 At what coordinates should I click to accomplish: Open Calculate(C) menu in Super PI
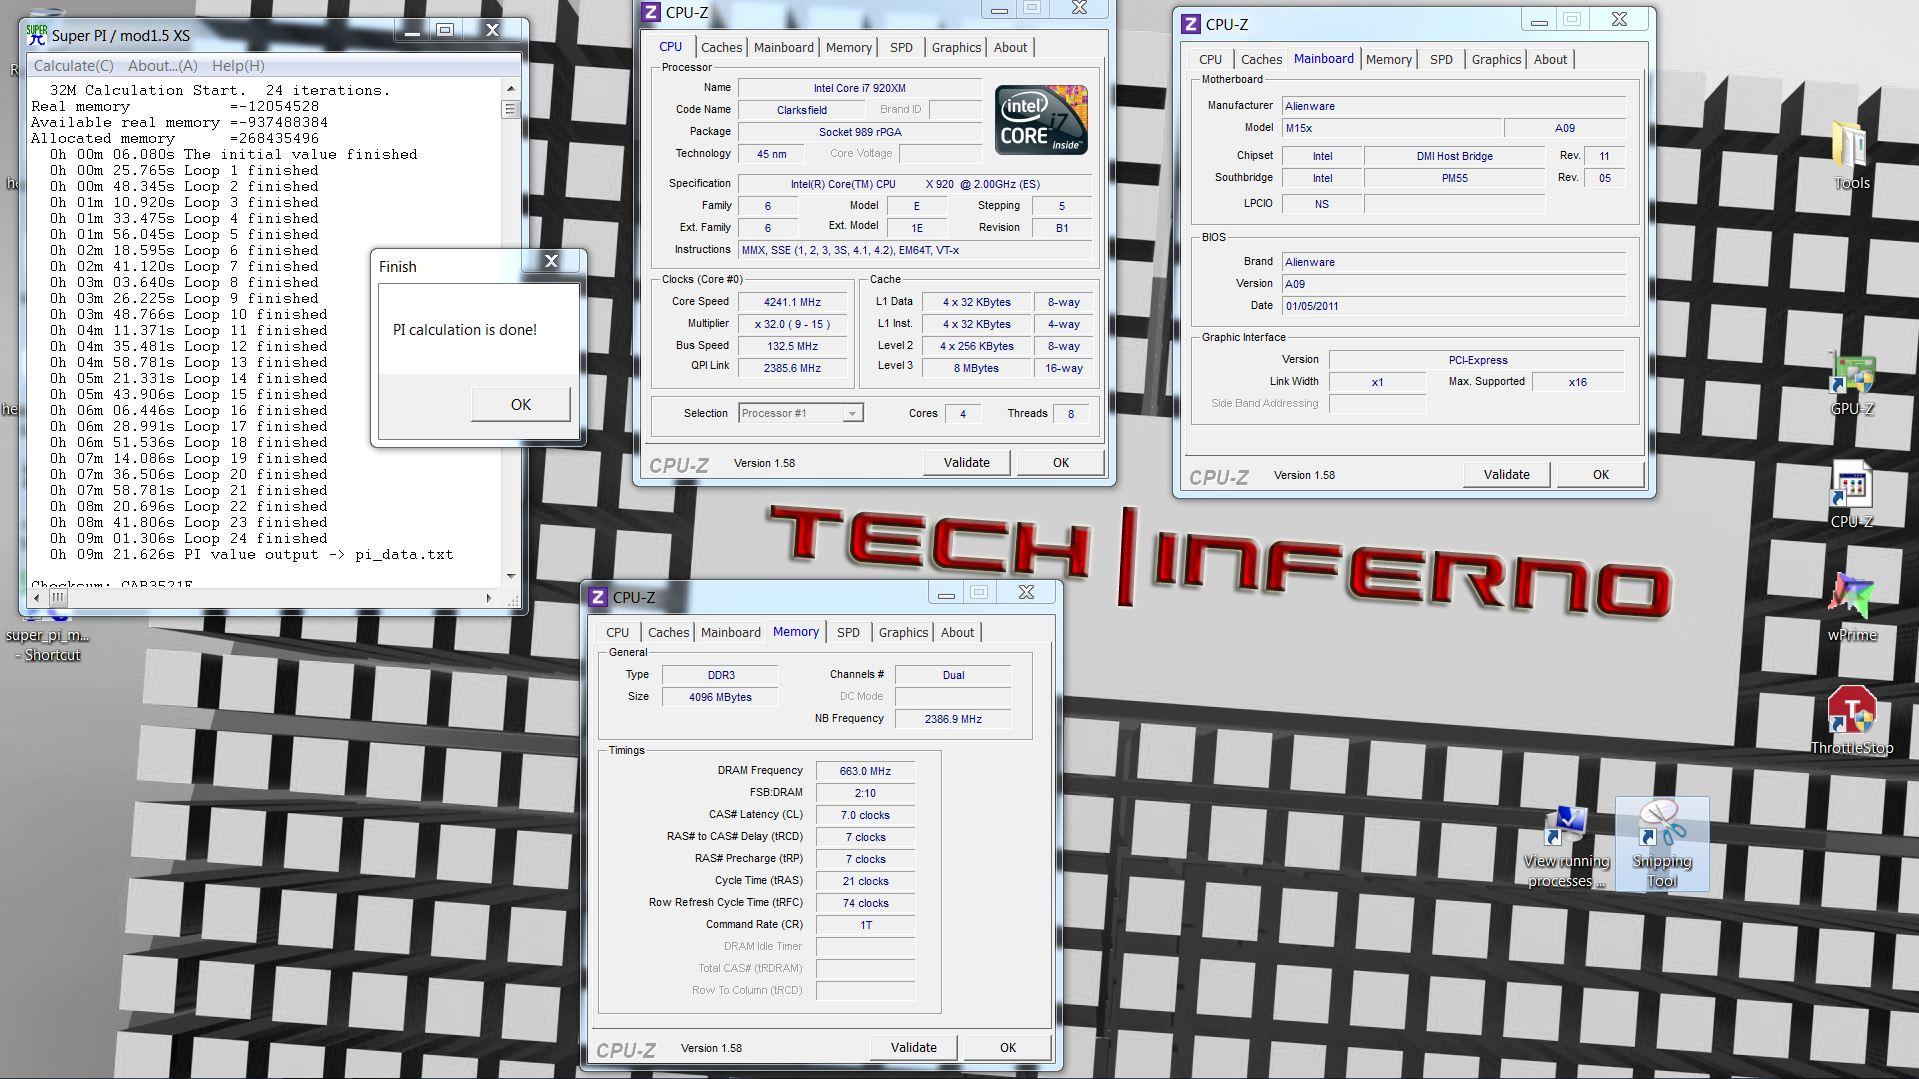[73, 65]
